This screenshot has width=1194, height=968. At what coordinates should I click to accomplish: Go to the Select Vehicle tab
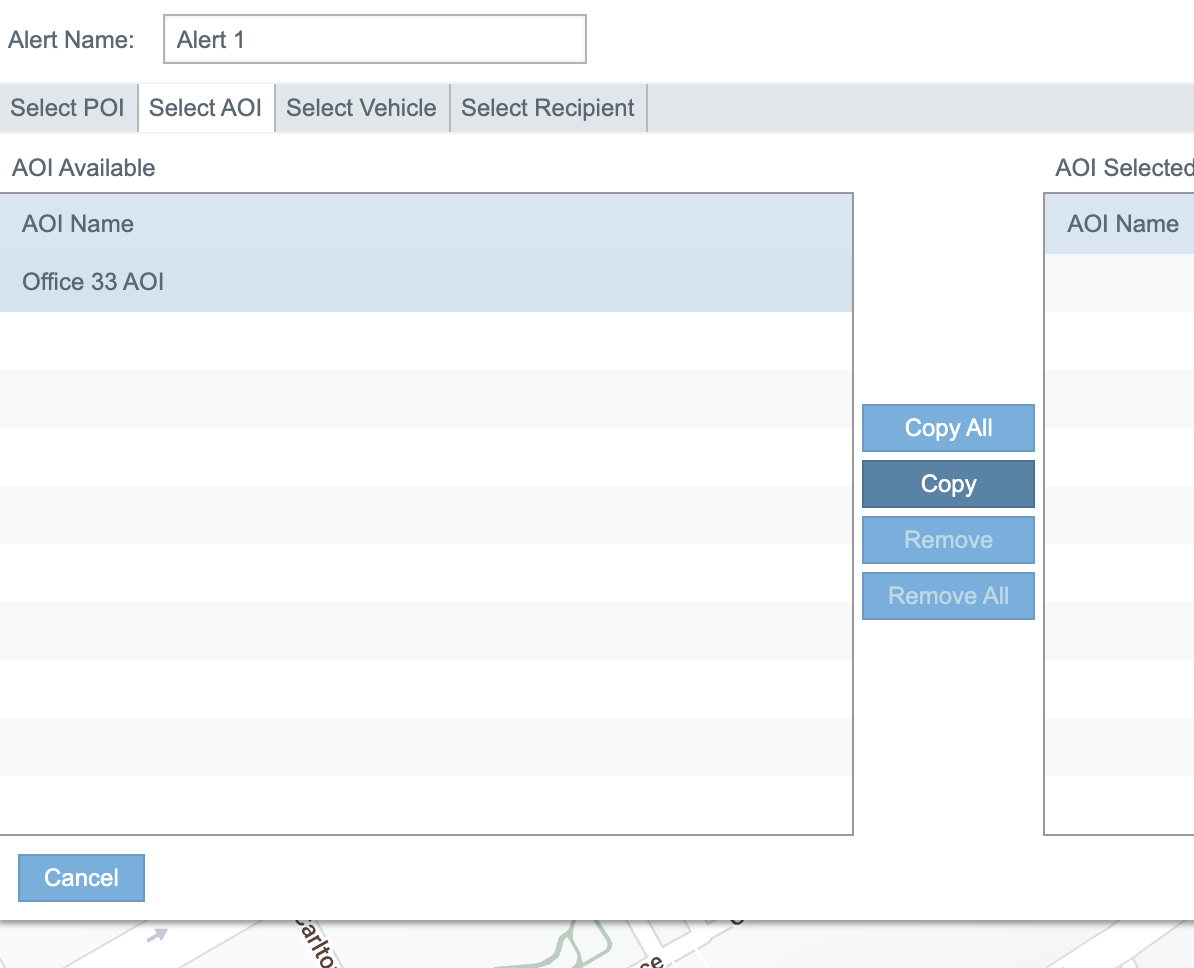click(x=361, y=108)
